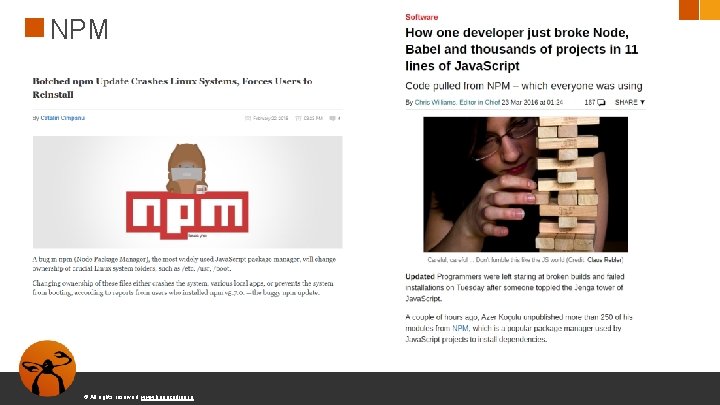This screenshot has width=720, height=405.
Task: Click the orange penguin logo in the footer
Action: click(x=47, y=368)
